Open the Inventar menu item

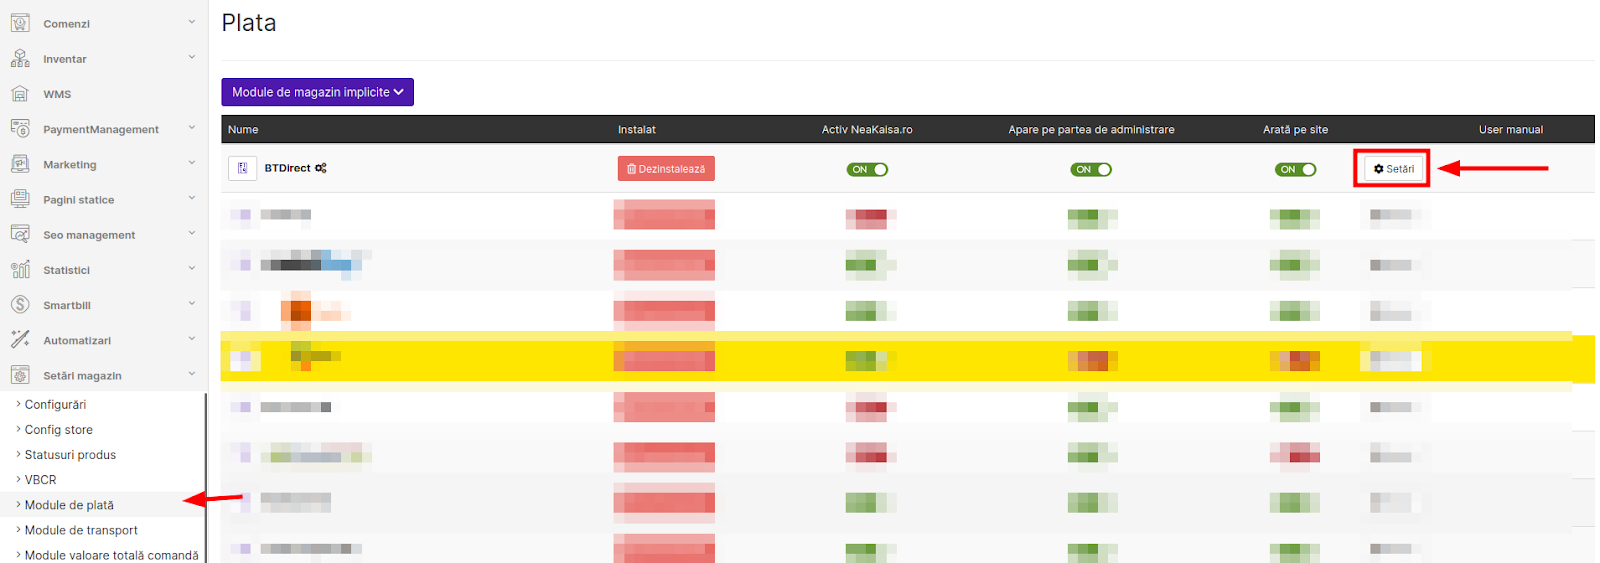tap(65, 59)
